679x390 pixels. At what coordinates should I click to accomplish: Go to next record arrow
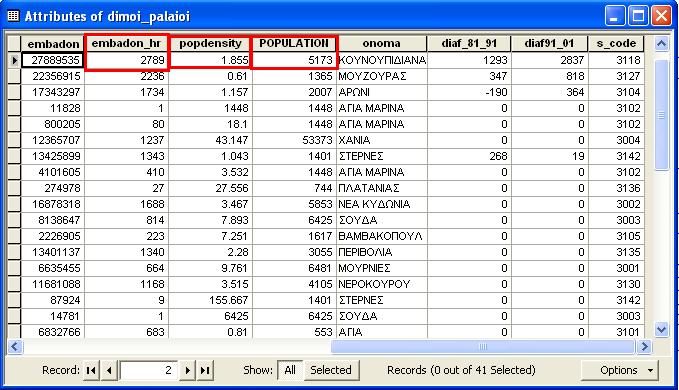pyautogui.click(x=187, y=371)
